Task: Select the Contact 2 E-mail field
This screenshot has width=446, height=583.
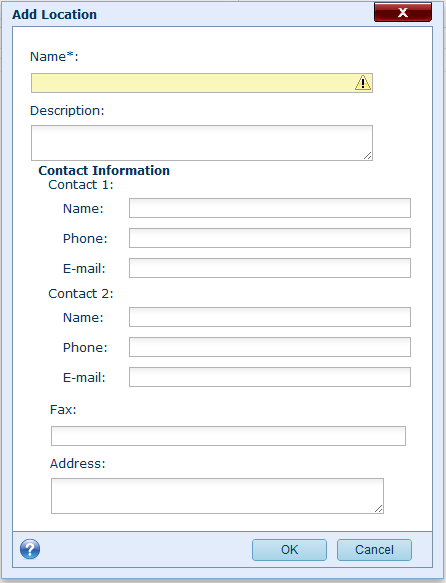Action: point(270,377)
